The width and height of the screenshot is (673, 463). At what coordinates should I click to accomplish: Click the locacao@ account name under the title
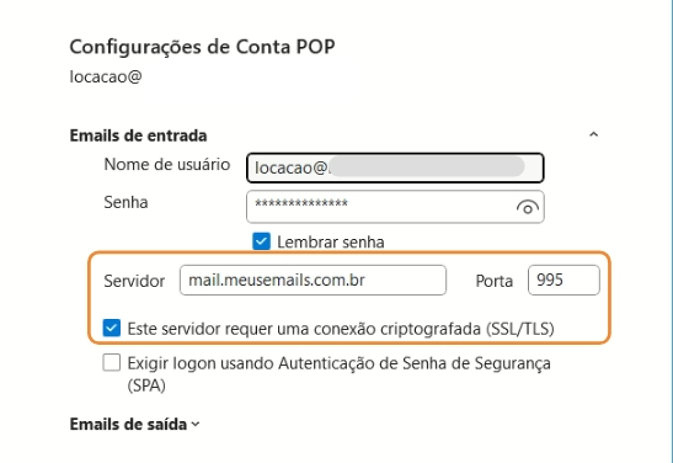coord(94,73)
